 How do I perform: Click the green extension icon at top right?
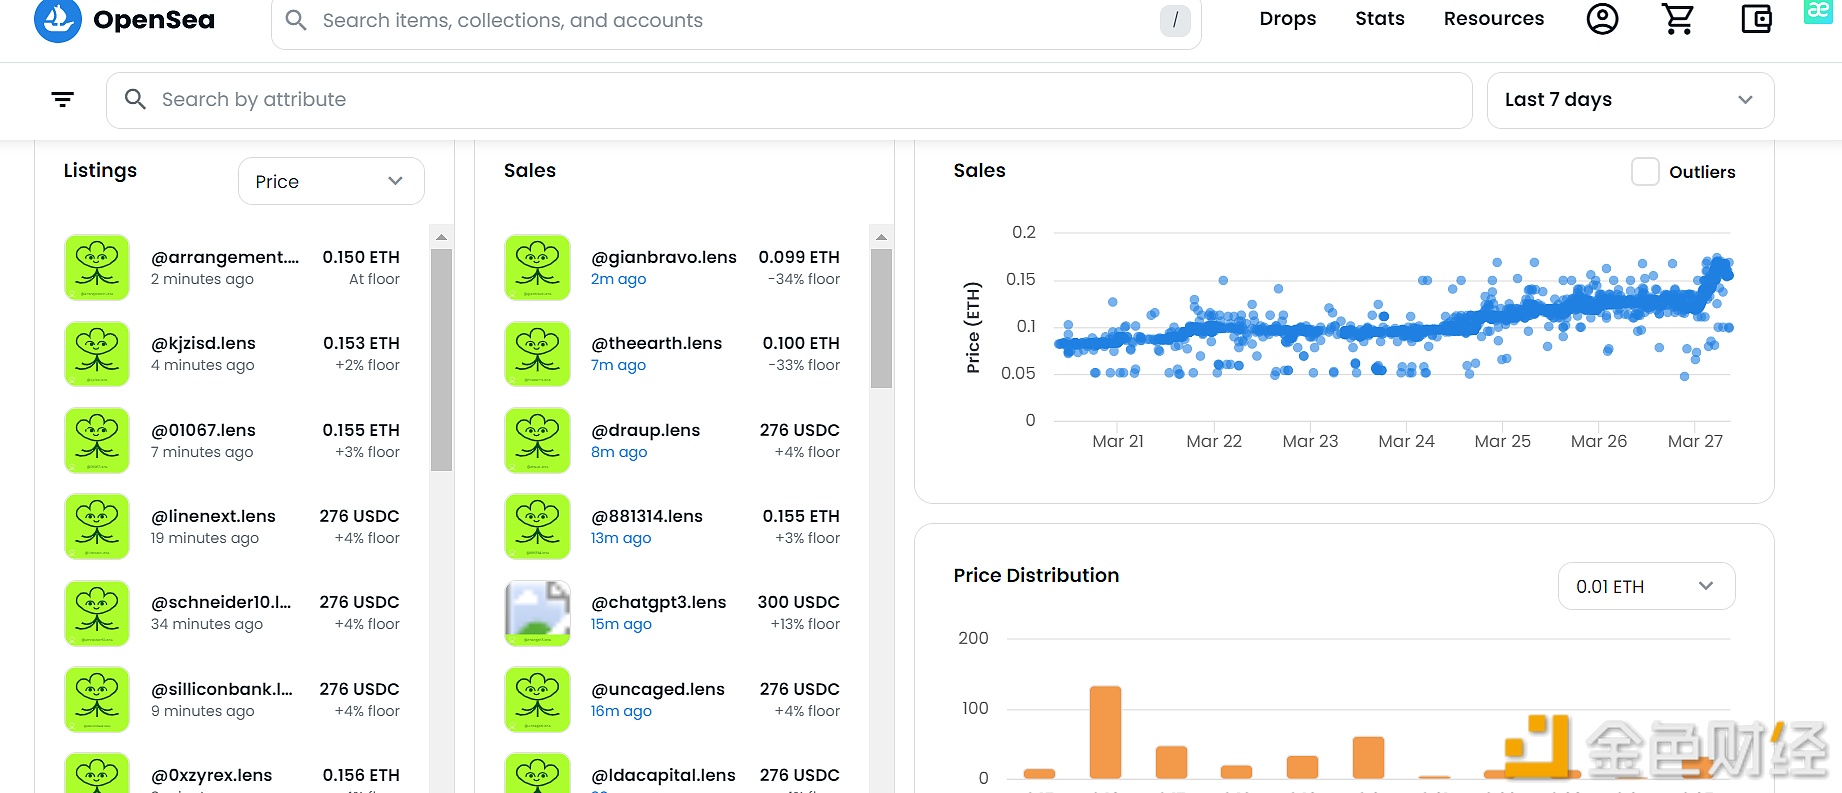pos(1818,11)
